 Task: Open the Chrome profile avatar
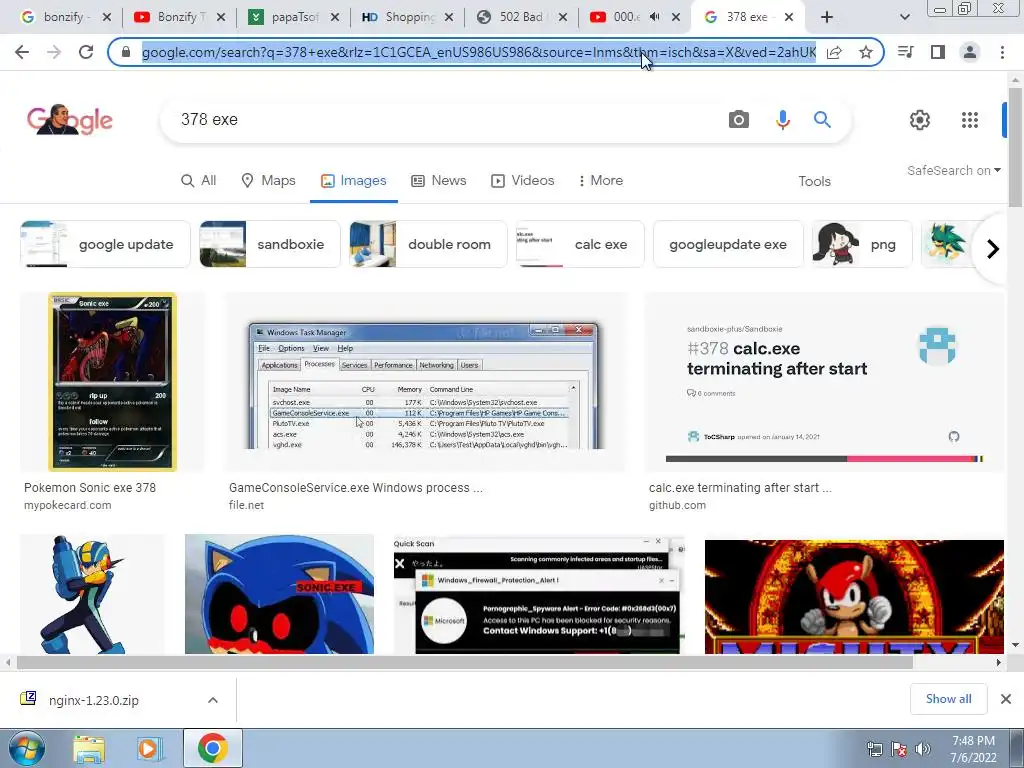(970, 52)
